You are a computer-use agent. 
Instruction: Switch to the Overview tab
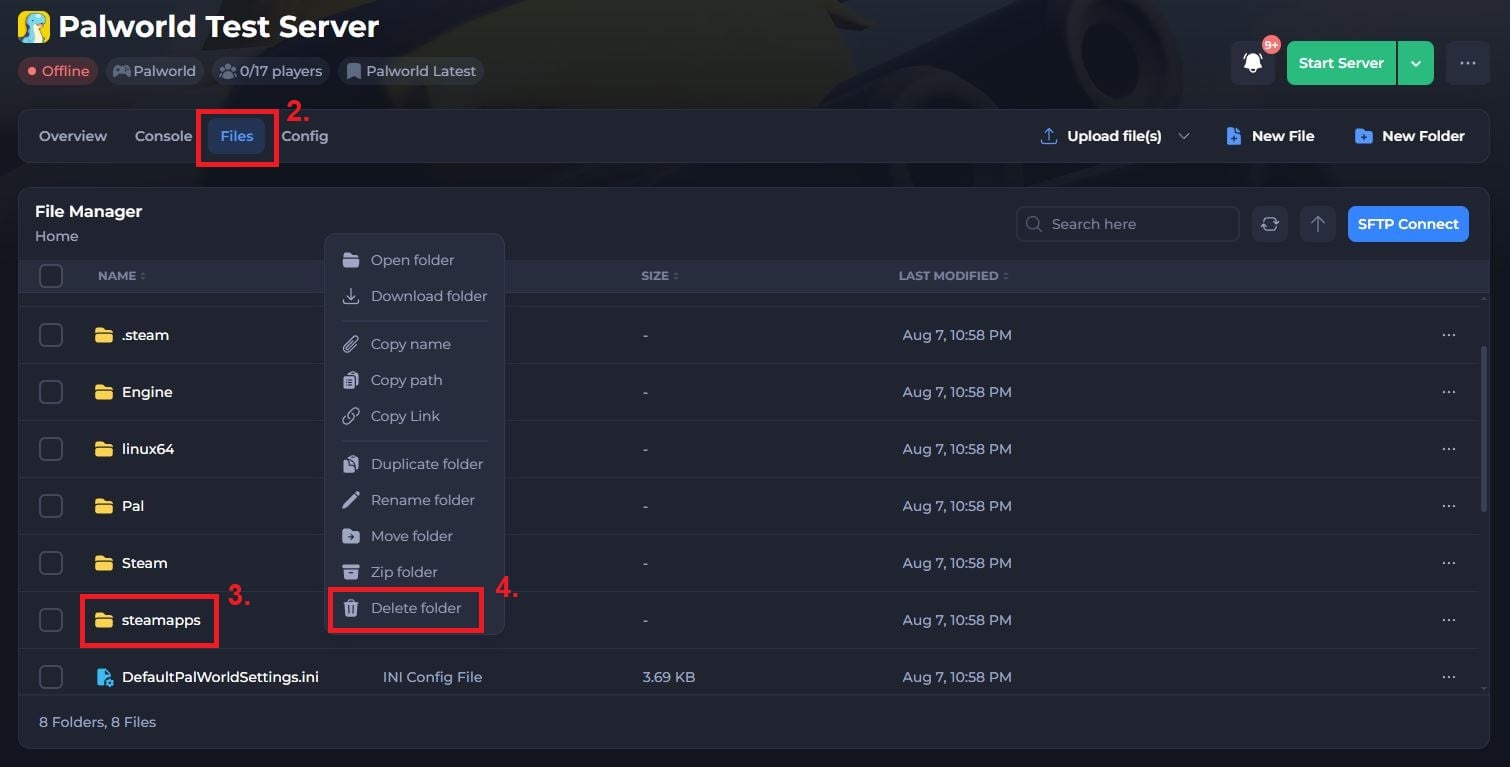73,136
